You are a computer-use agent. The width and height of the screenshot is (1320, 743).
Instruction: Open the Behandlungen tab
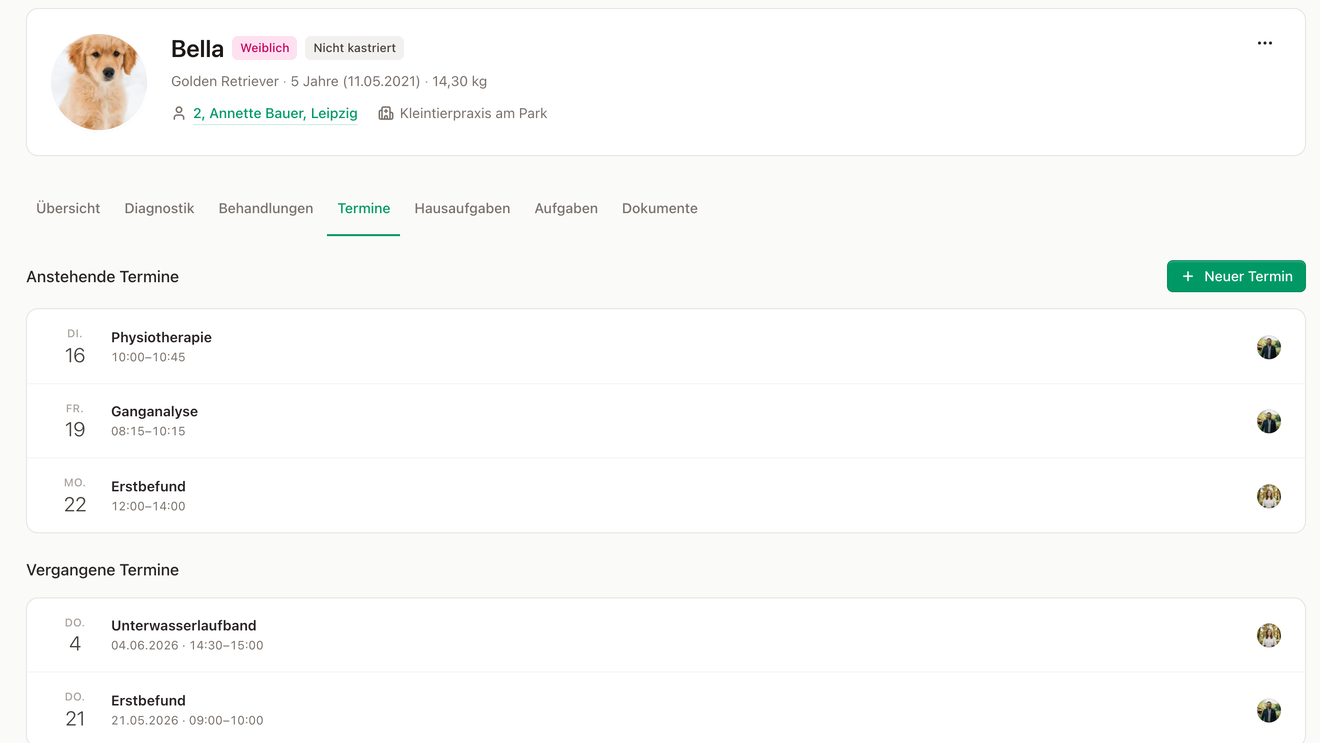(x=266, y=208)
